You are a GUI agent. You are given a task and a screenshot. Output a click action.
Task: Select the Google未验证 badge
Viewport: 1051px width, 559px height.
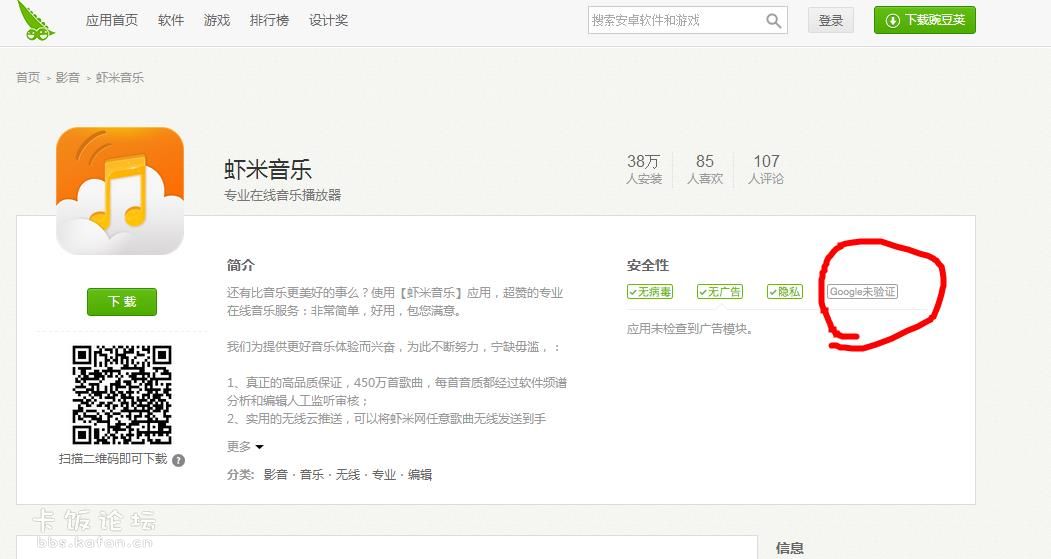coord(862,292)
